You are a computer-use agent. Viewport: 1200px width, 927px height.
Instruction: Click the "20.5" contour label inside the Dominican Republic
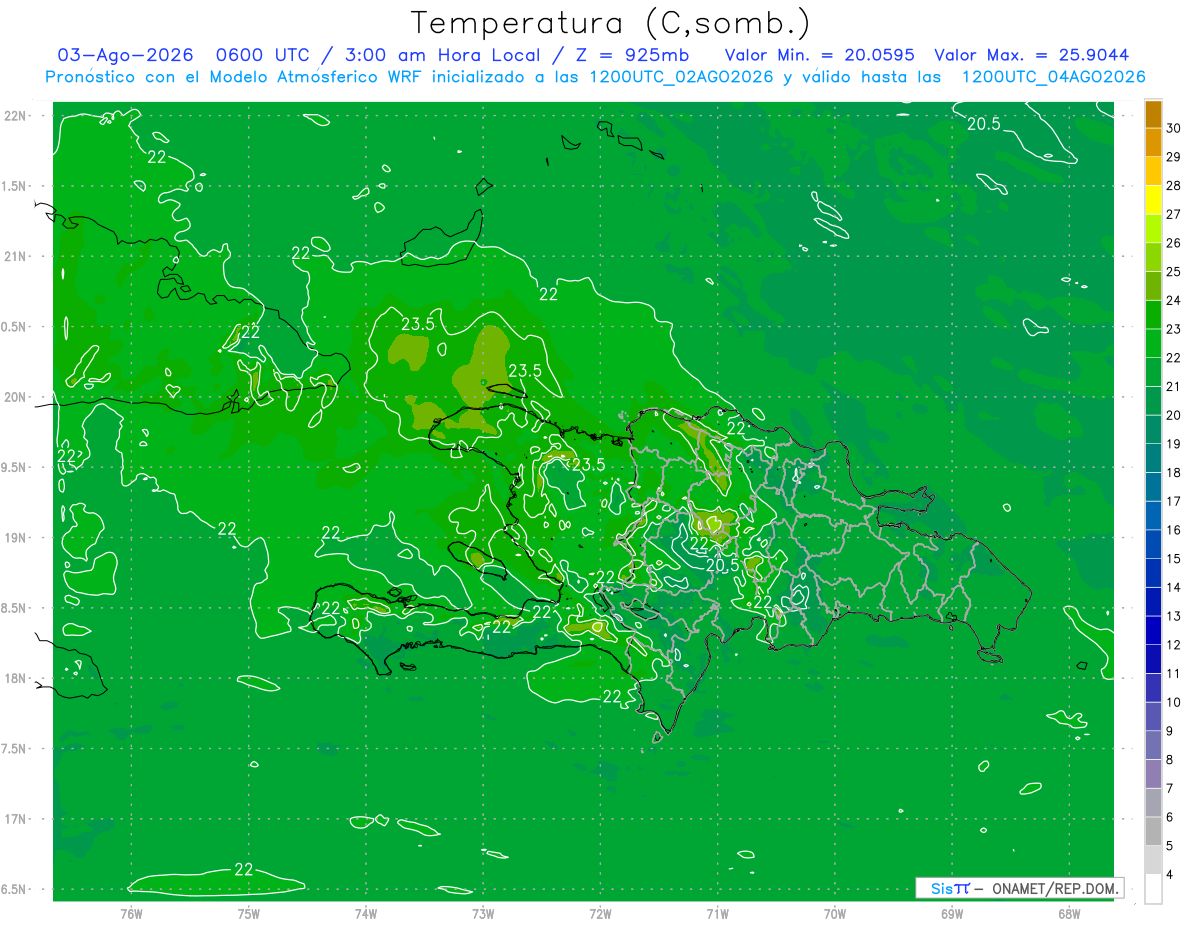pos(722,565)
